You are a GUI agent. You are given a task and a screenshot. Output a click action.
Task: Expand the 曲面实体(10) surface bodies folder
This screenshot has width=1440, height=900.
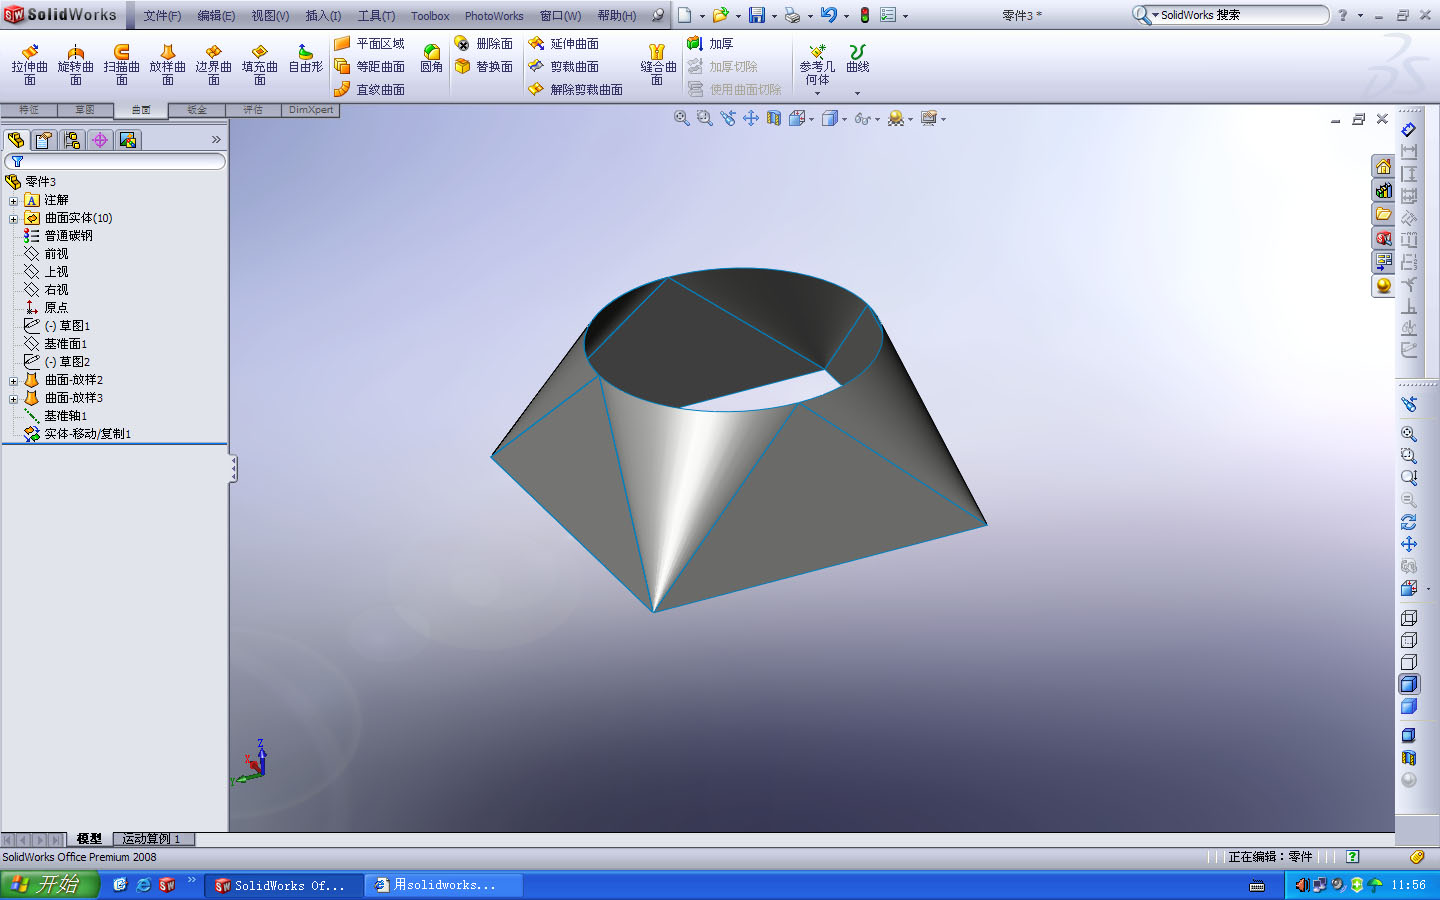coord(13,219)
